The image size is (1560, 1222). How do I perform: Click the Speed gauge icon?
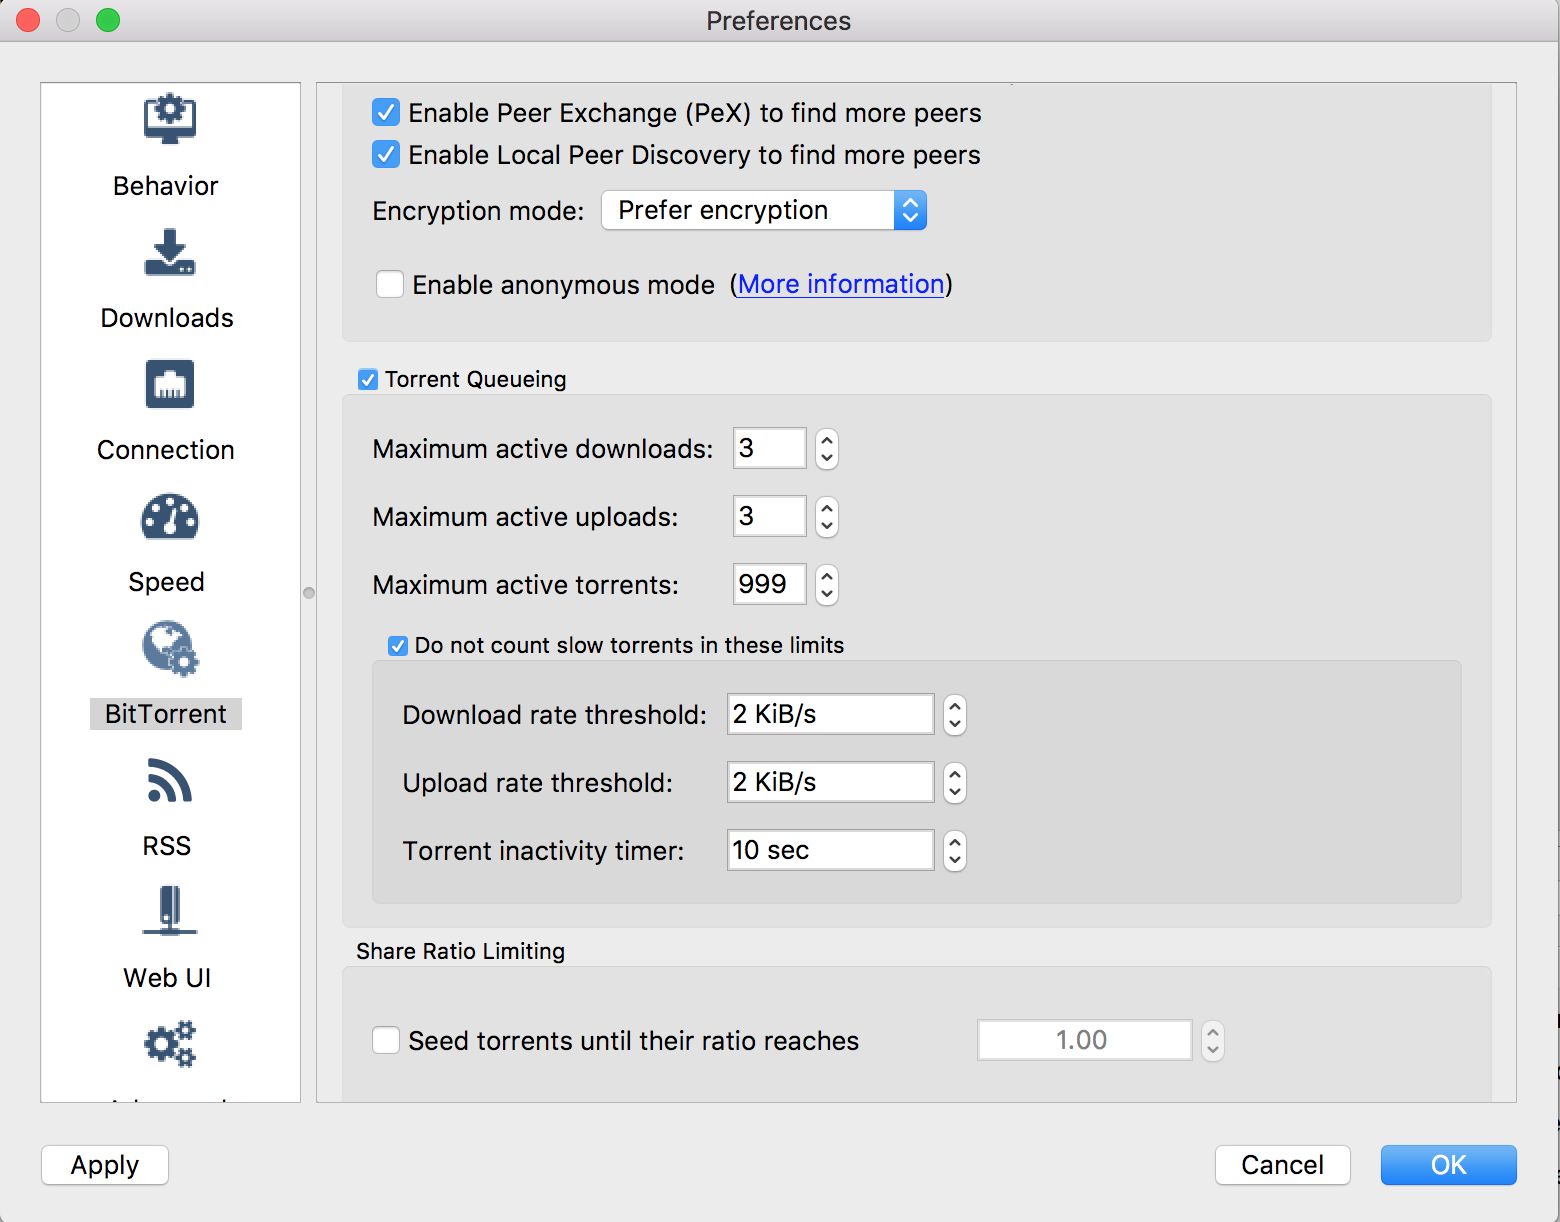168,517
